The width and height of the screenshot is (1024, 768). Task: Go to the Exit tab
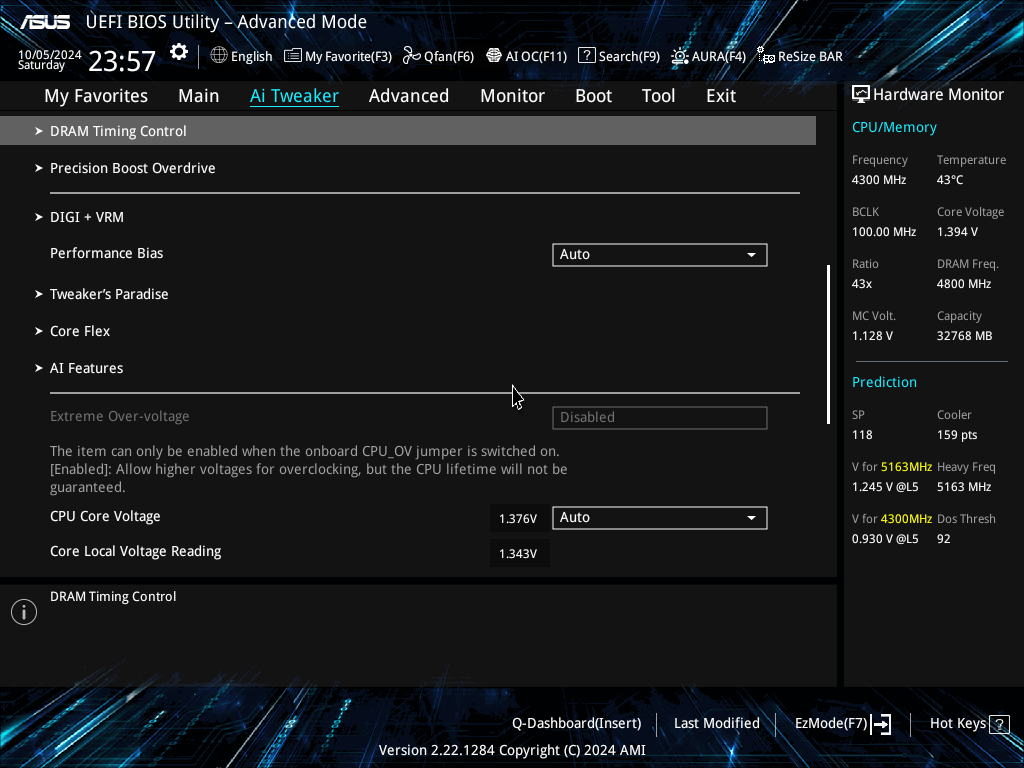tap(721, 95)
